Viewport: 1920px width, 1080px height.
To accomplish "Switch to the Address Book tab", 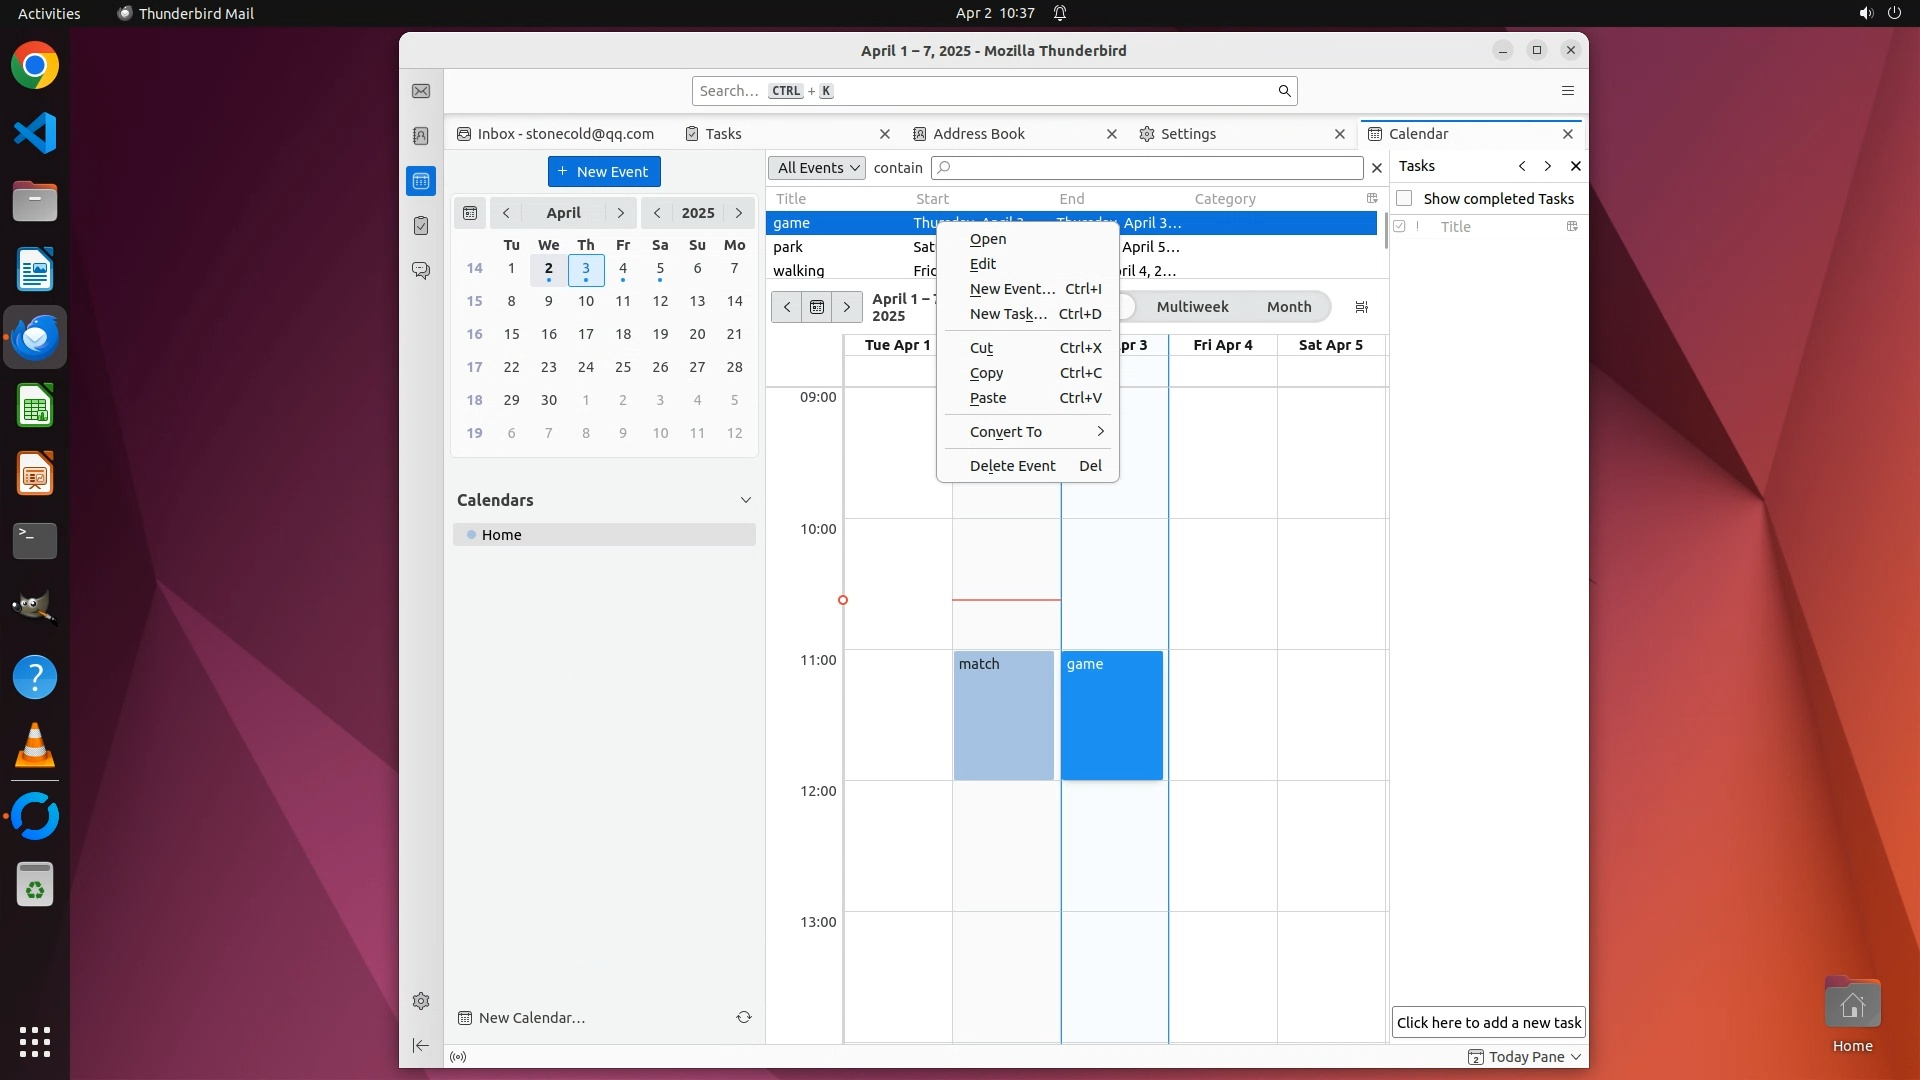I will point(978,134).
